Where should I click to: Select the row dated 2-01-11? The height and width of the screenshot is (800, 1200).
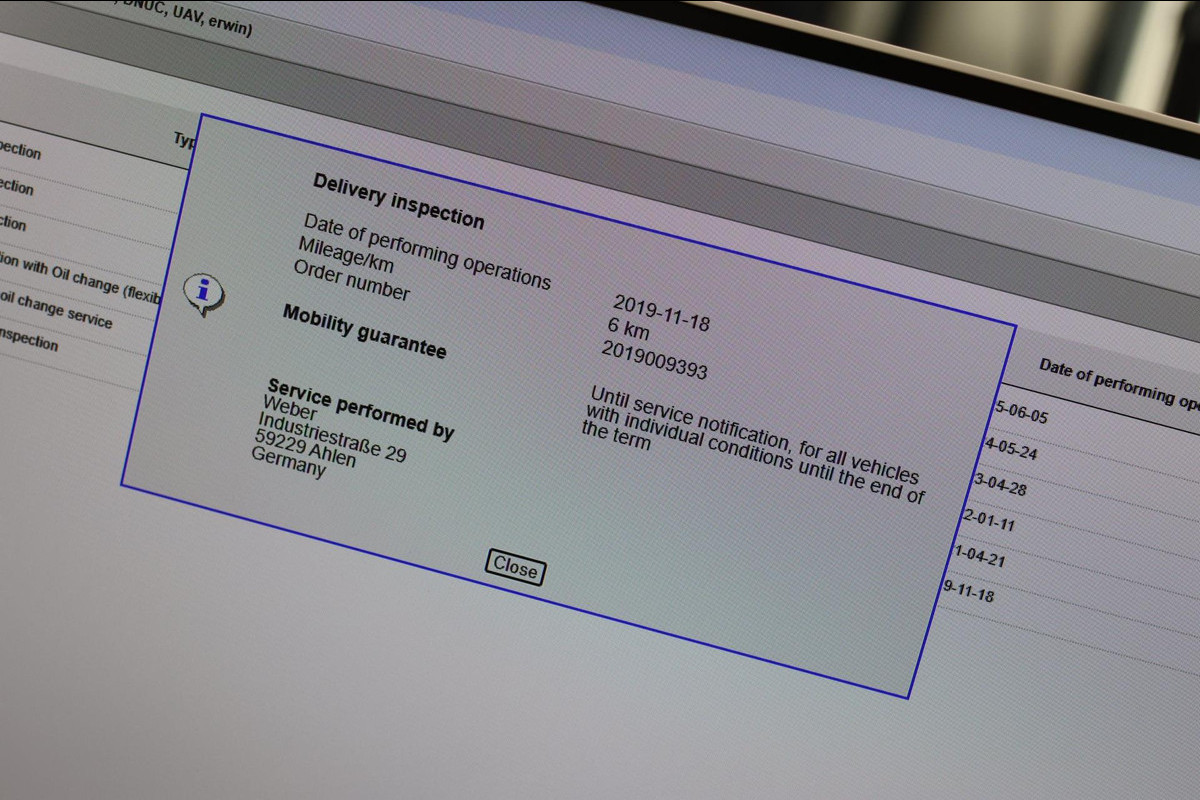point(988,520)
